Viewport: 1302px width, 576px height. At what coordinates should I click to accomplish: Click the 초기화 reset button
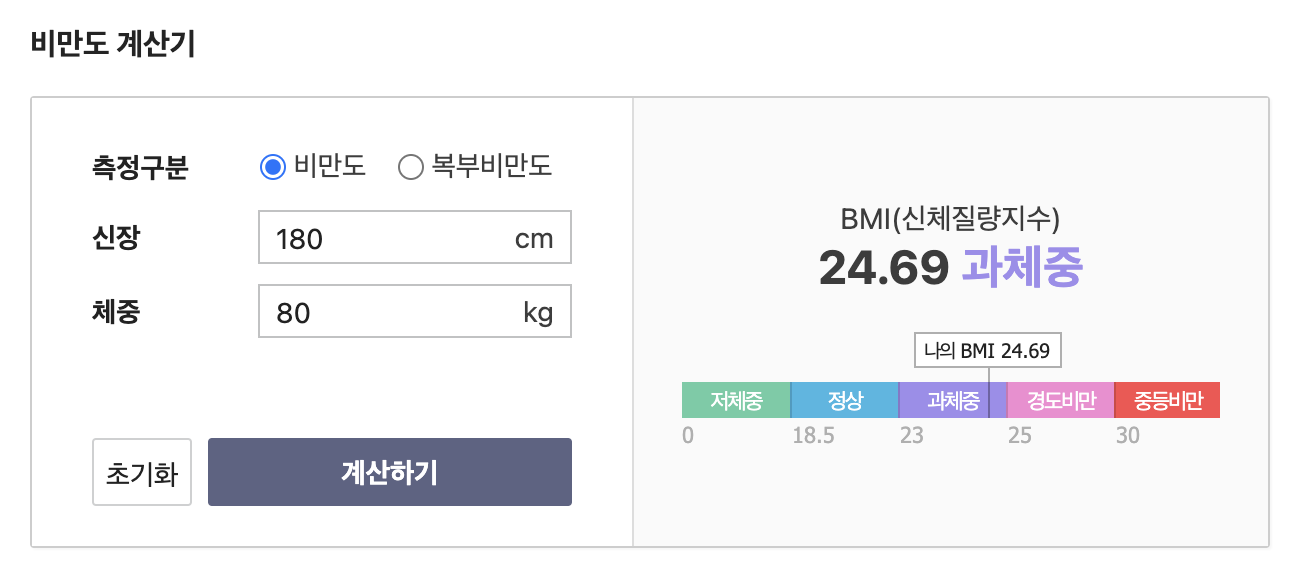click(141, 472)
